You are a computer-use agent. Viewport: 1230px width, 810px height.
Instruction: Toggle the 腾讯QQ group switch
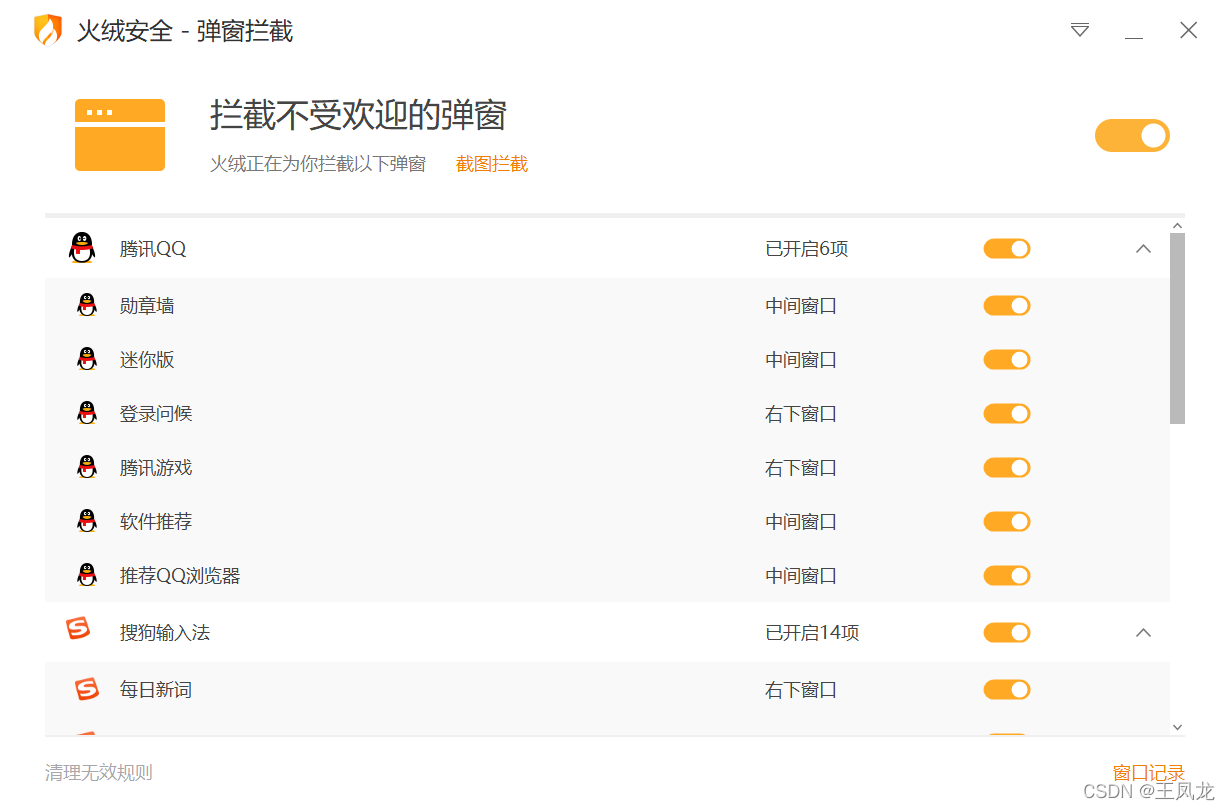[x=1007, y=249]
